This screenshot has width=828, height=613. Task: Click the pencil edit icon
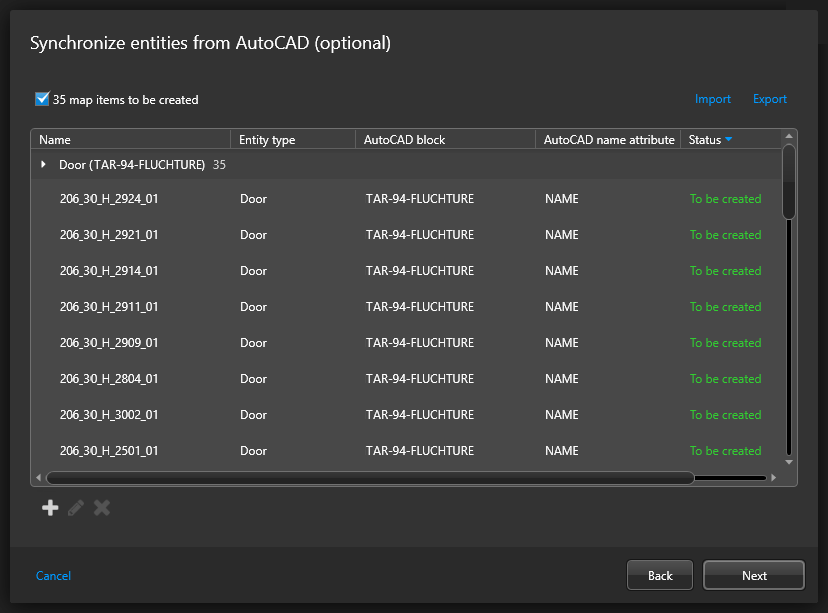[x=76, y=508]
